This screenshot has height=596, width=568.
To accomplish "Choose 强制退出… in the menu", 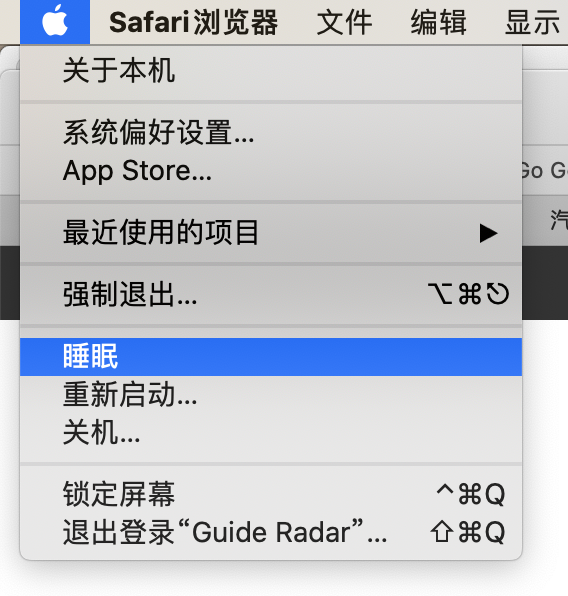I will (271, 294).
